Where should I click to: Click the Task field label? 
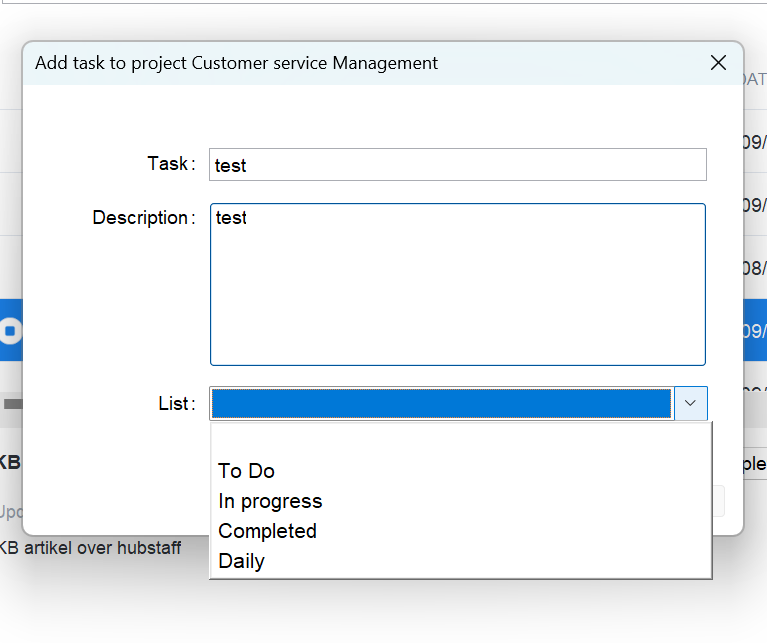[x=170, y=164]
